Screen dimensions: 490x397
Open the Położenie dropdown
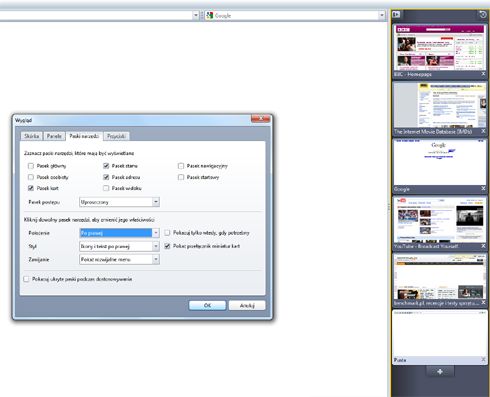tap(119, 233)
